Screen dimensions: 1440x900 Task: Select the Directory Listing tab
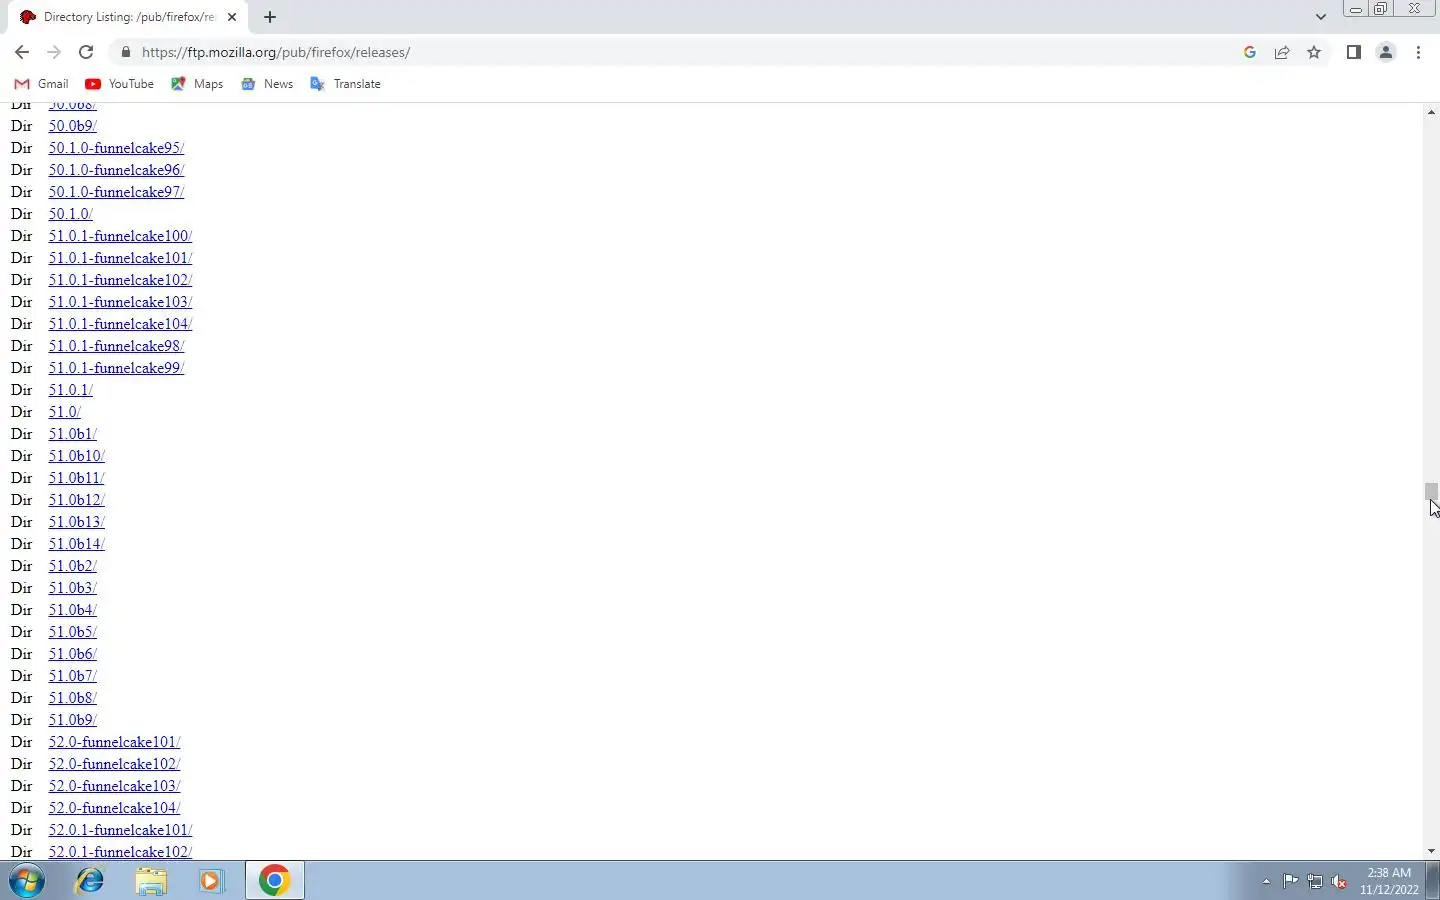(128, 17)
